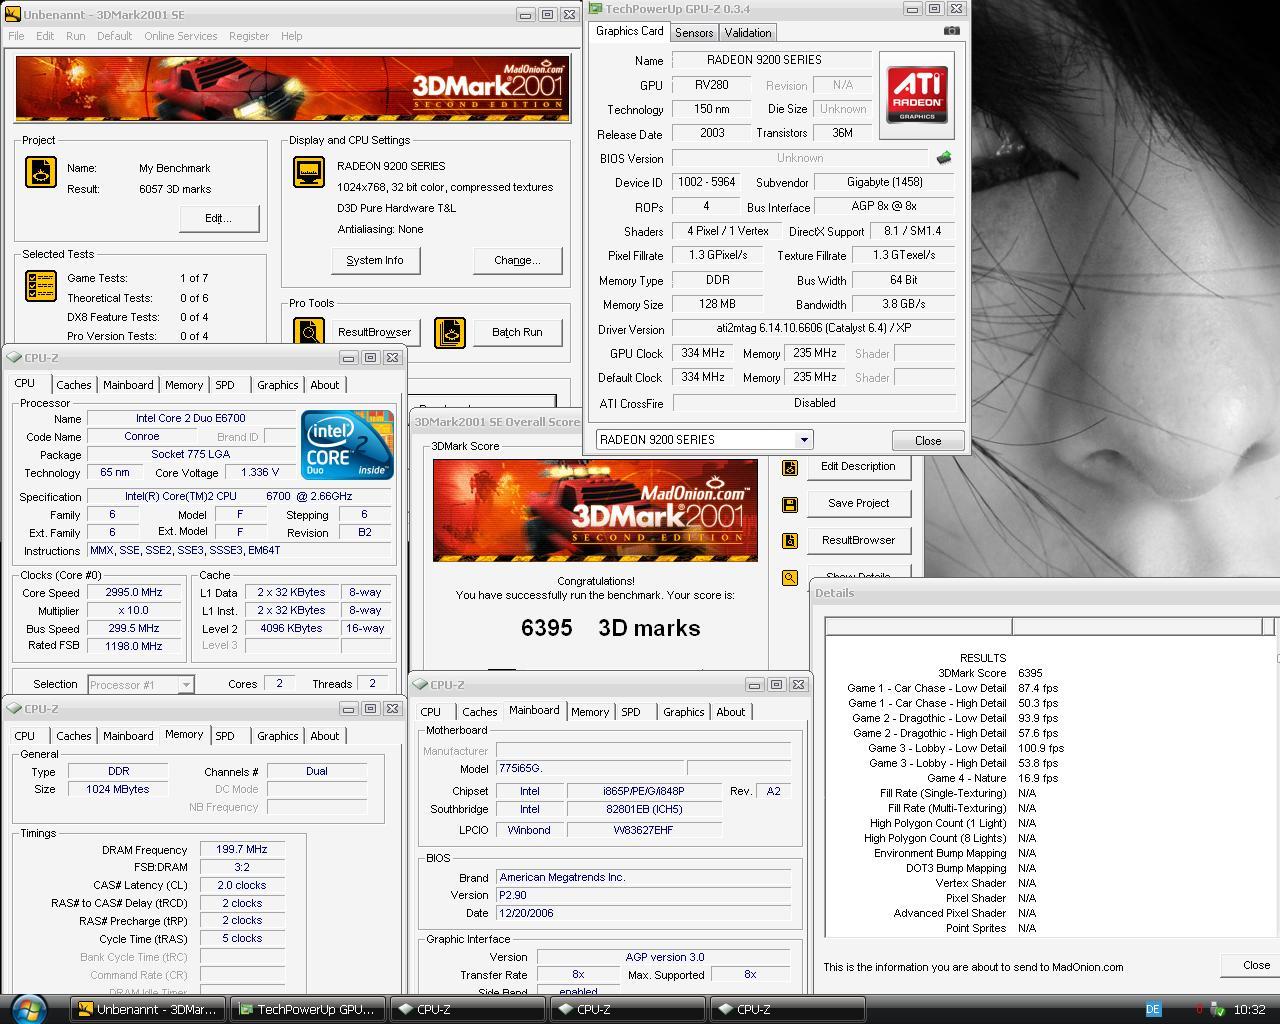Viewport: 1280px width, 1024px height.
Task: Open the Online Services menu
Action: coord(180,36)
